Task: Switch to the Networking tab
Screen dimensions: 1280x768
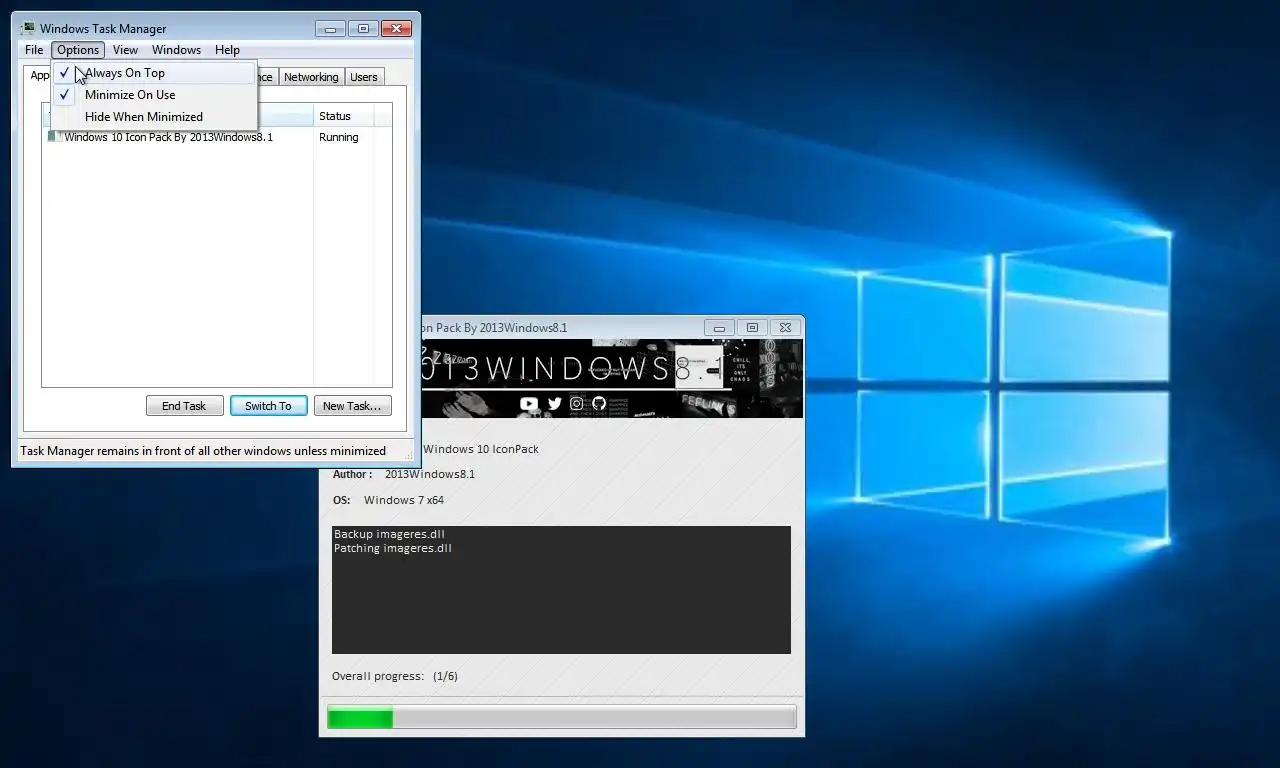Action: pos(311,77)
